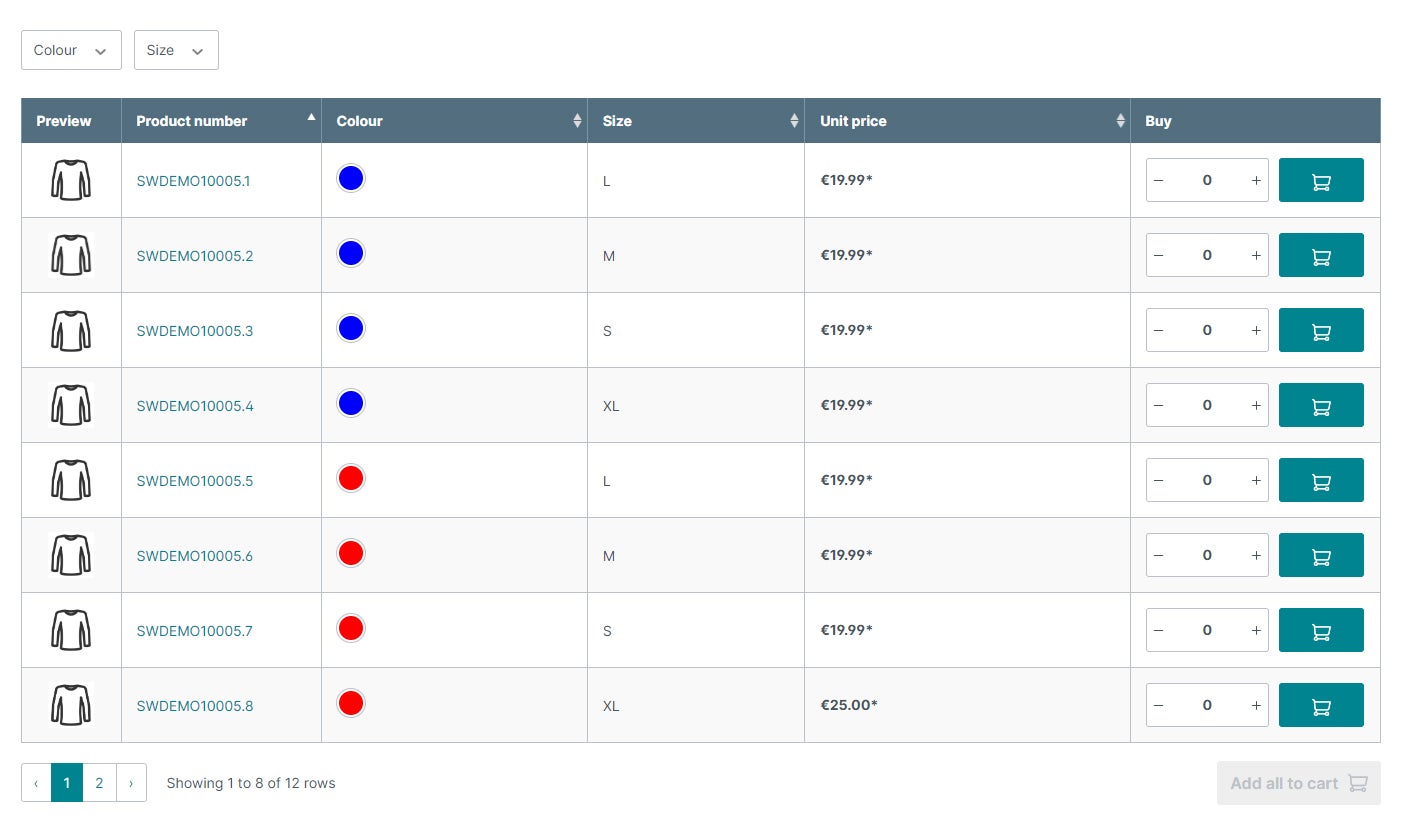Open the Colour filter dropdown
This screenshot has width=1405, height=830.
point(71,50)
